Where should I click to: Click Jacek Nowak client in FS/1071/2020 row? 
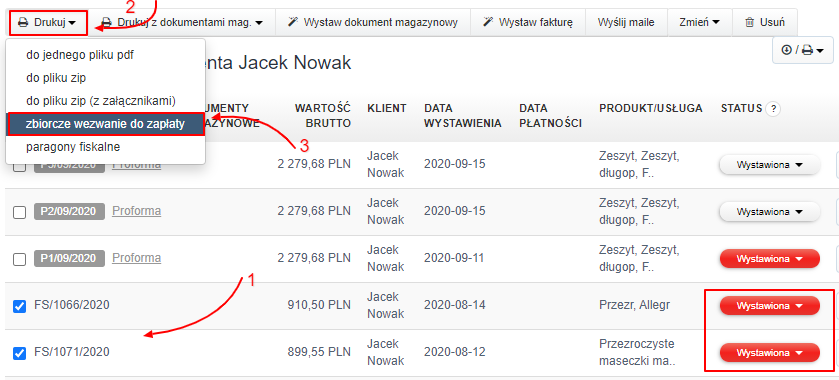pos(386,353)
